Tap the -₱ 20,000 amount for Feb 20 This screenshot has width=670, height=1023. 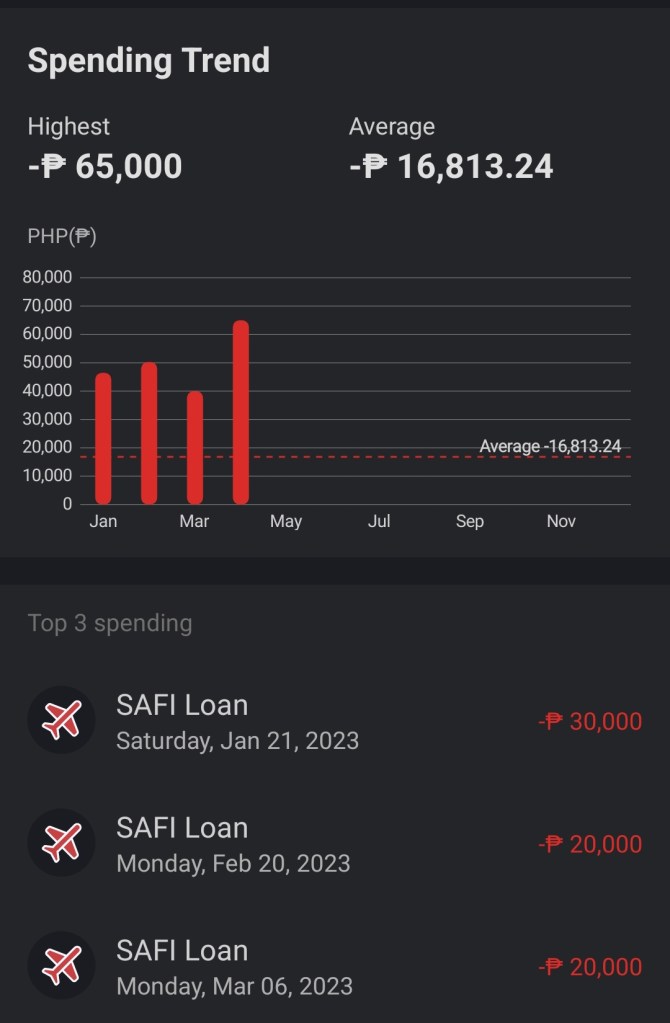[590, 844]
